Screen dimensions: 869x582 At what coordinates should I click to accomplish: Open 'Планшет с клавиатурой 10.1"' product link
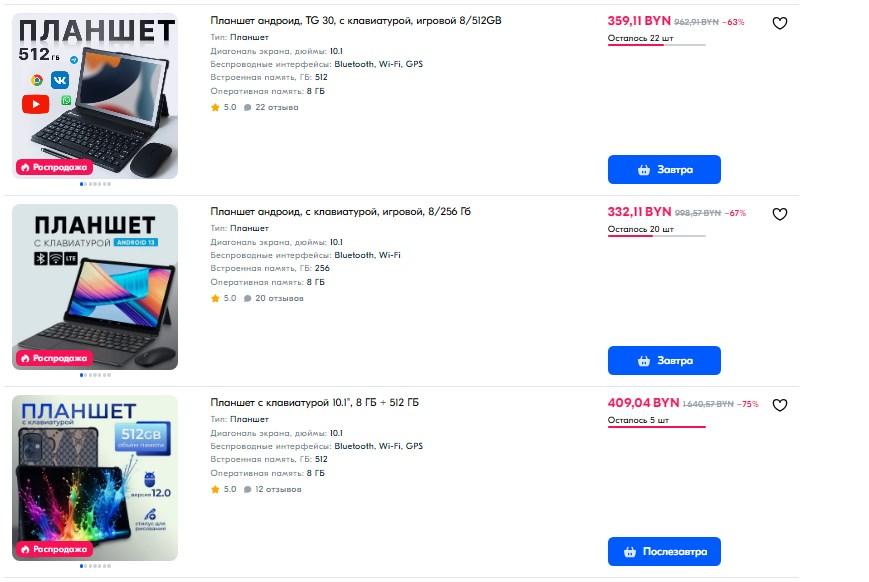click(315, 403)
